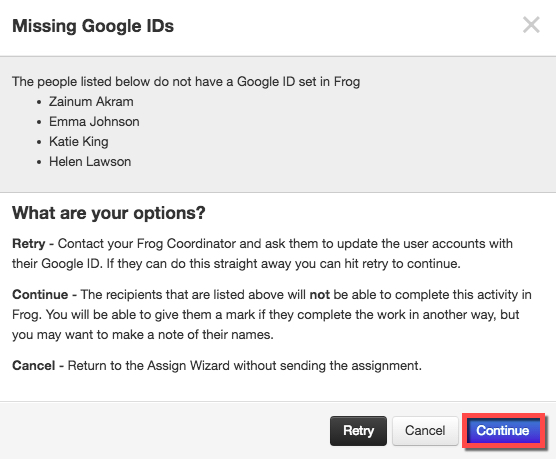Close the Missing Google IDs dialog
Image resolution: width=556 pixels, height=459 pixels.
[531, 25]
